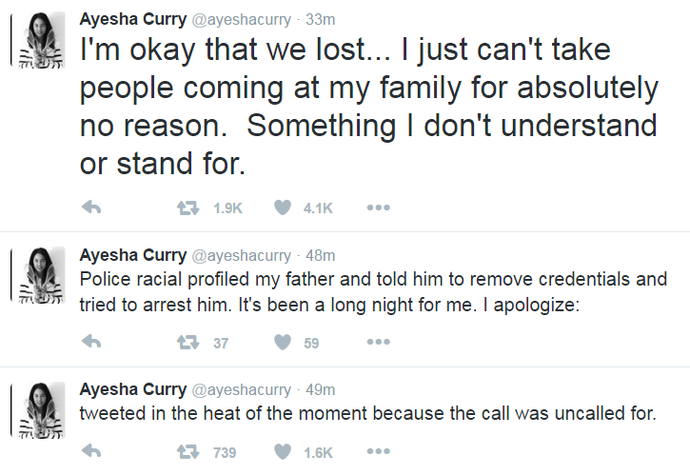
Task: Retweet the tweet with 739 retweets
Action: click(x=185, y=452)
